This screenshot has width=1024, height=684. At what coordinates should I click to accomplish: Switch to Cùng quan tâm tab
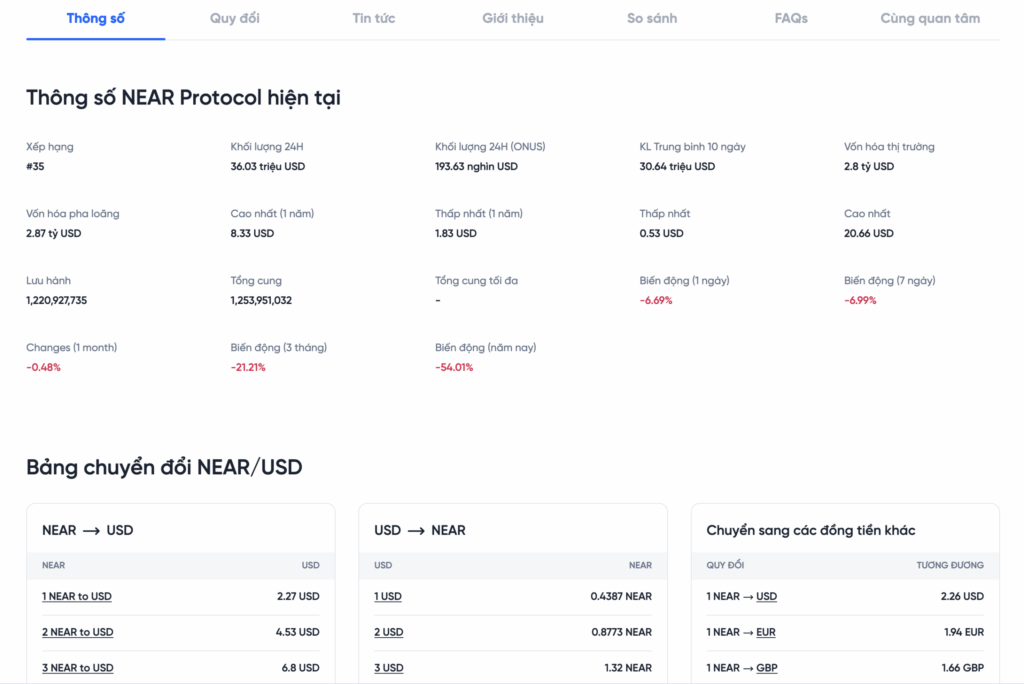(x=930, y=18)
